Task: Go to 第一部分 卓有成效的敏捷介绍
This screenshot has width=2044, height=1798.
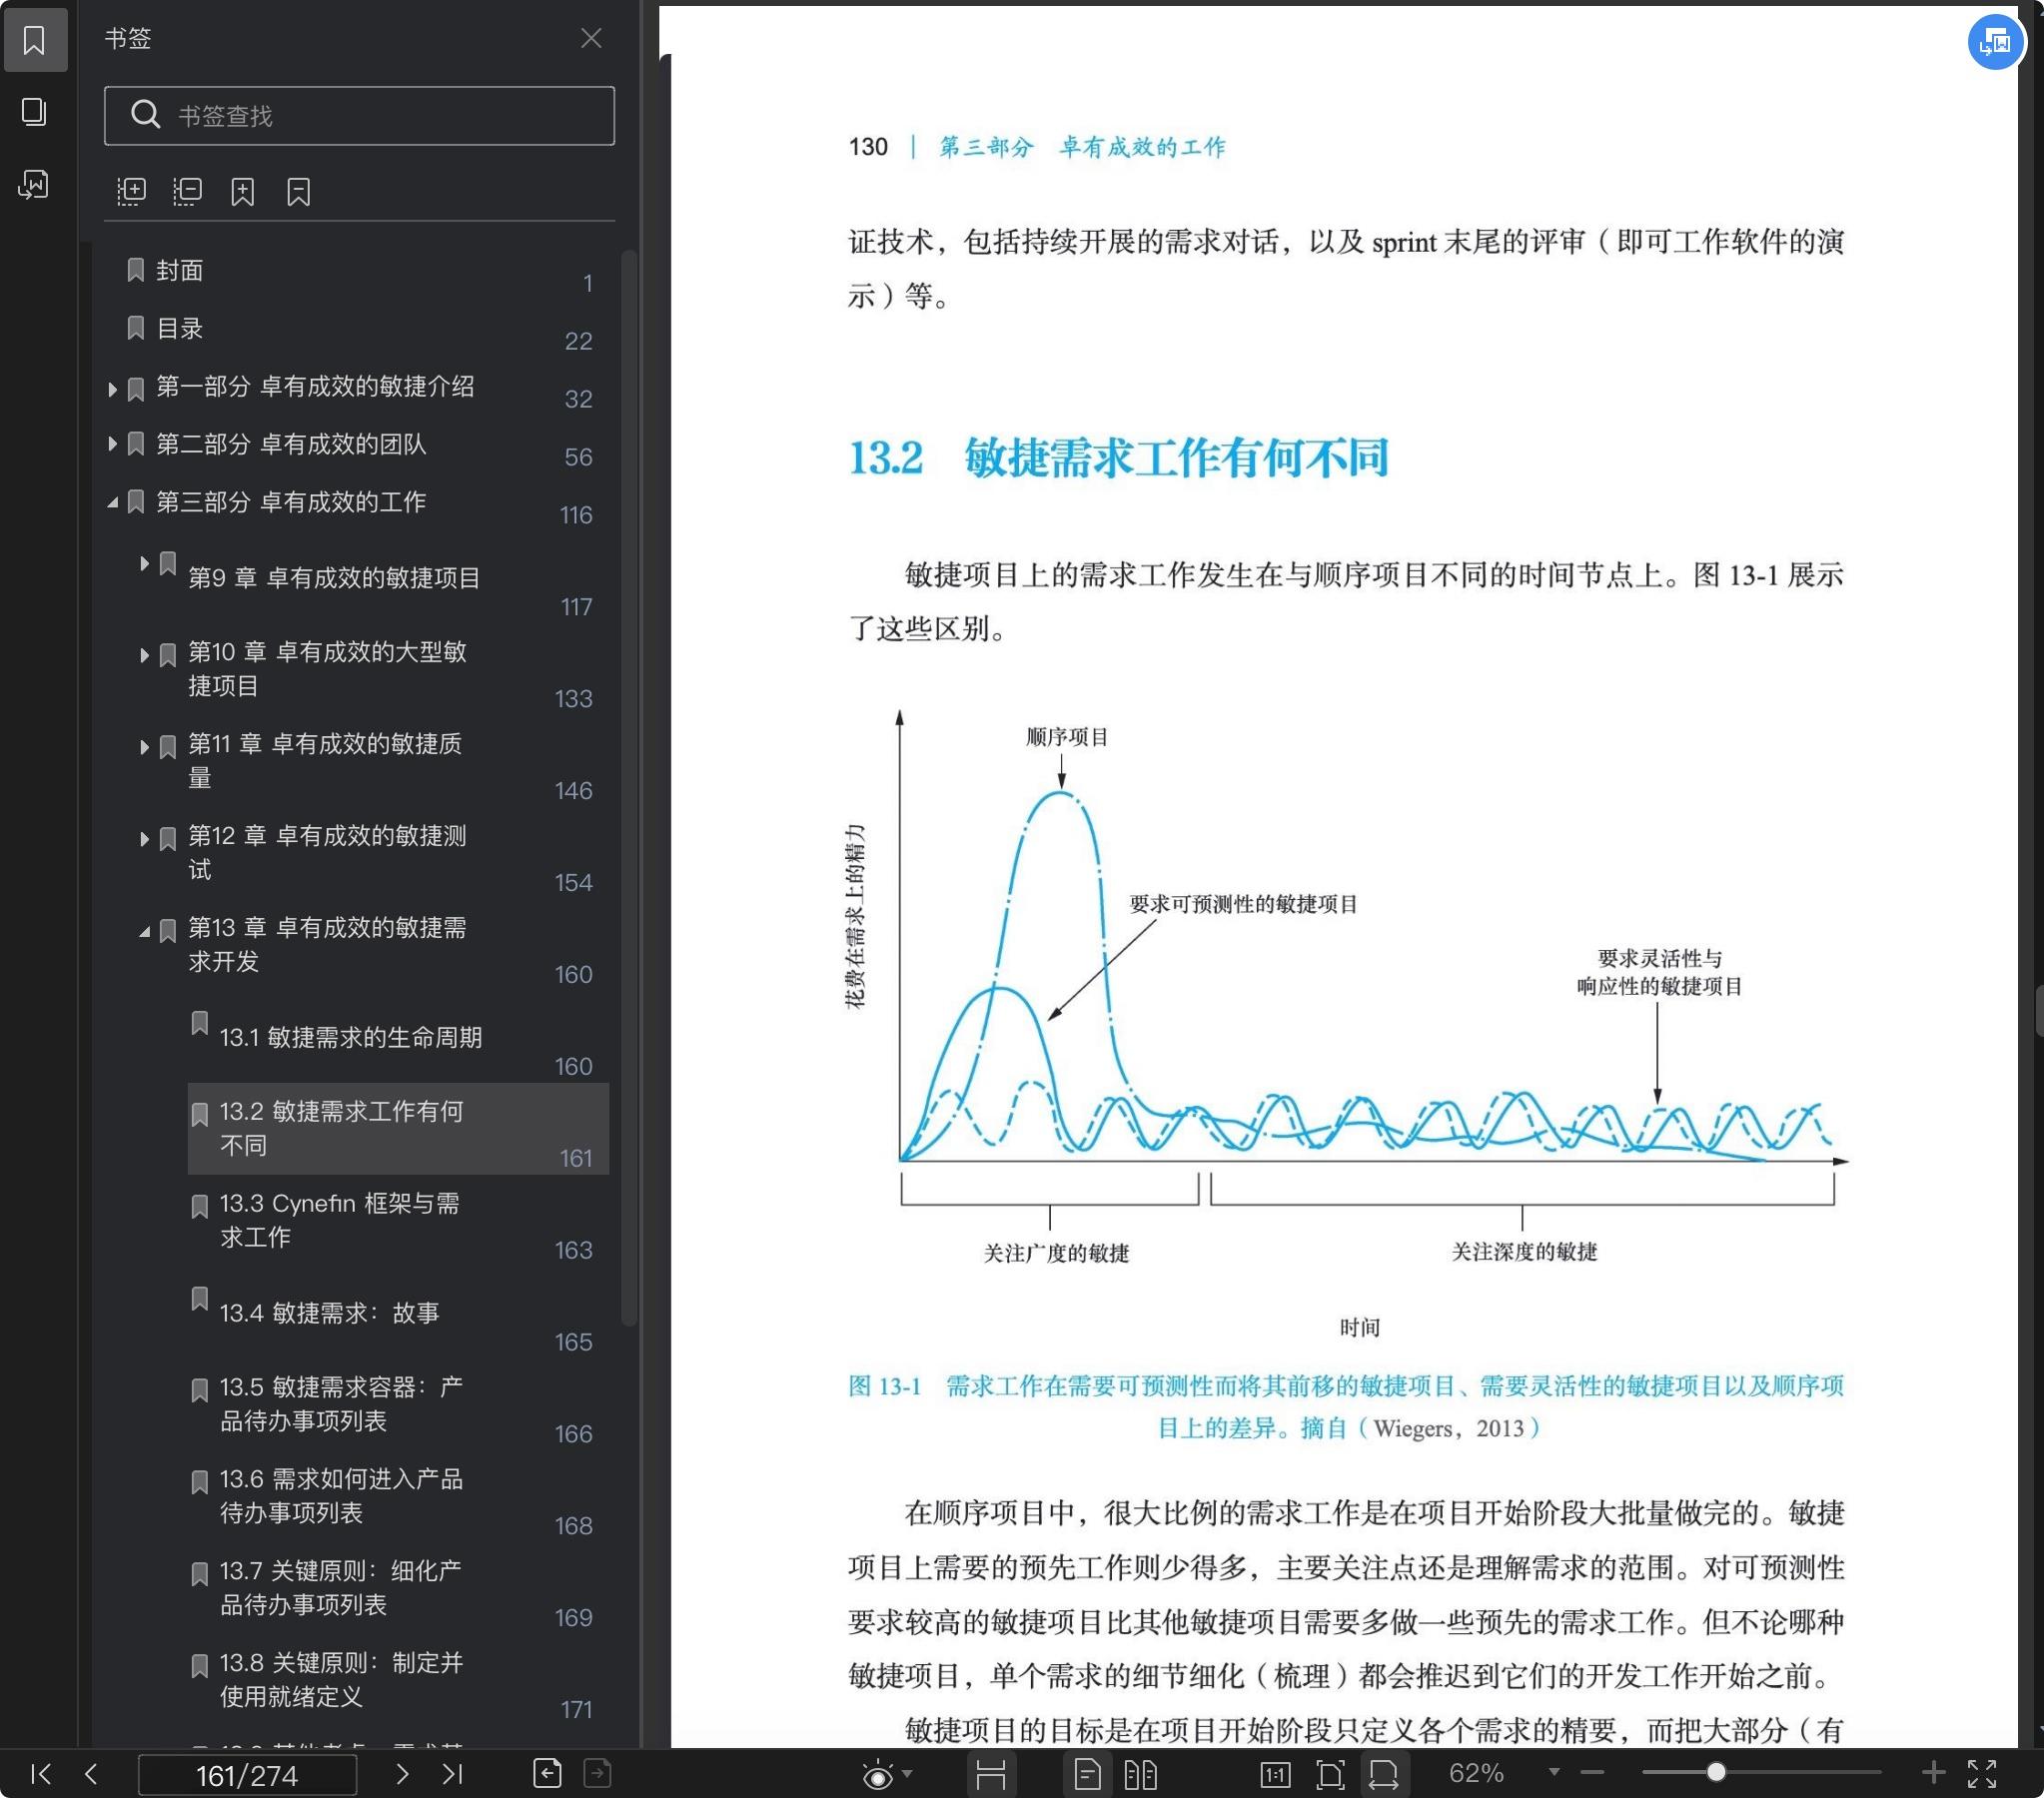Action: click(315, 386)
